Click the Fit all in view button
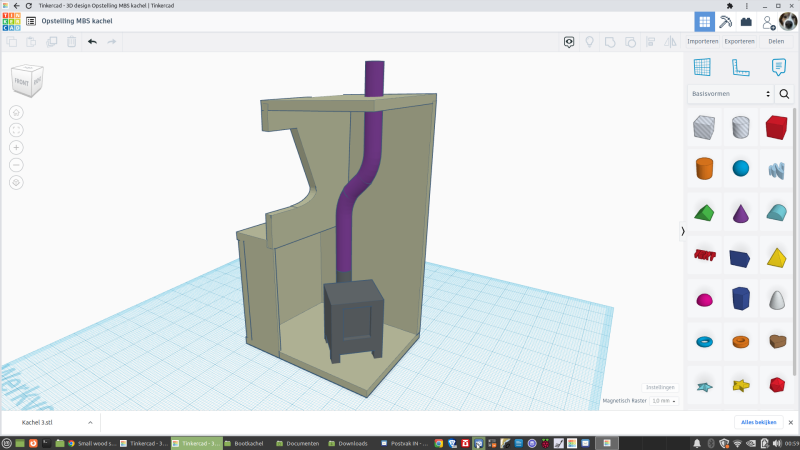Screen dimensions: 800x450 [x=16, y=130]
